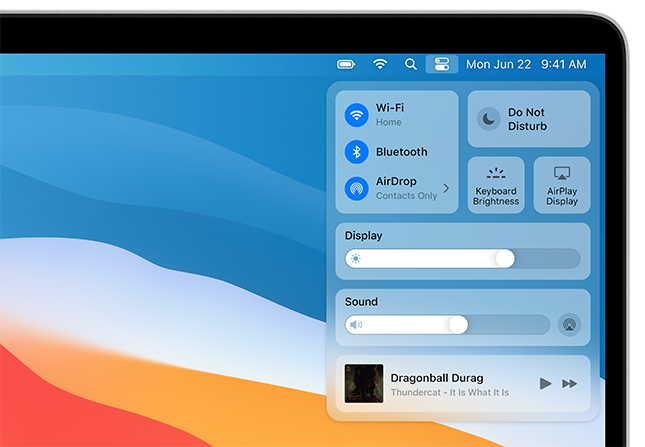Open the battery status menu bar icon
This screenshot has height=447, width=645.
tap(346, 65)
